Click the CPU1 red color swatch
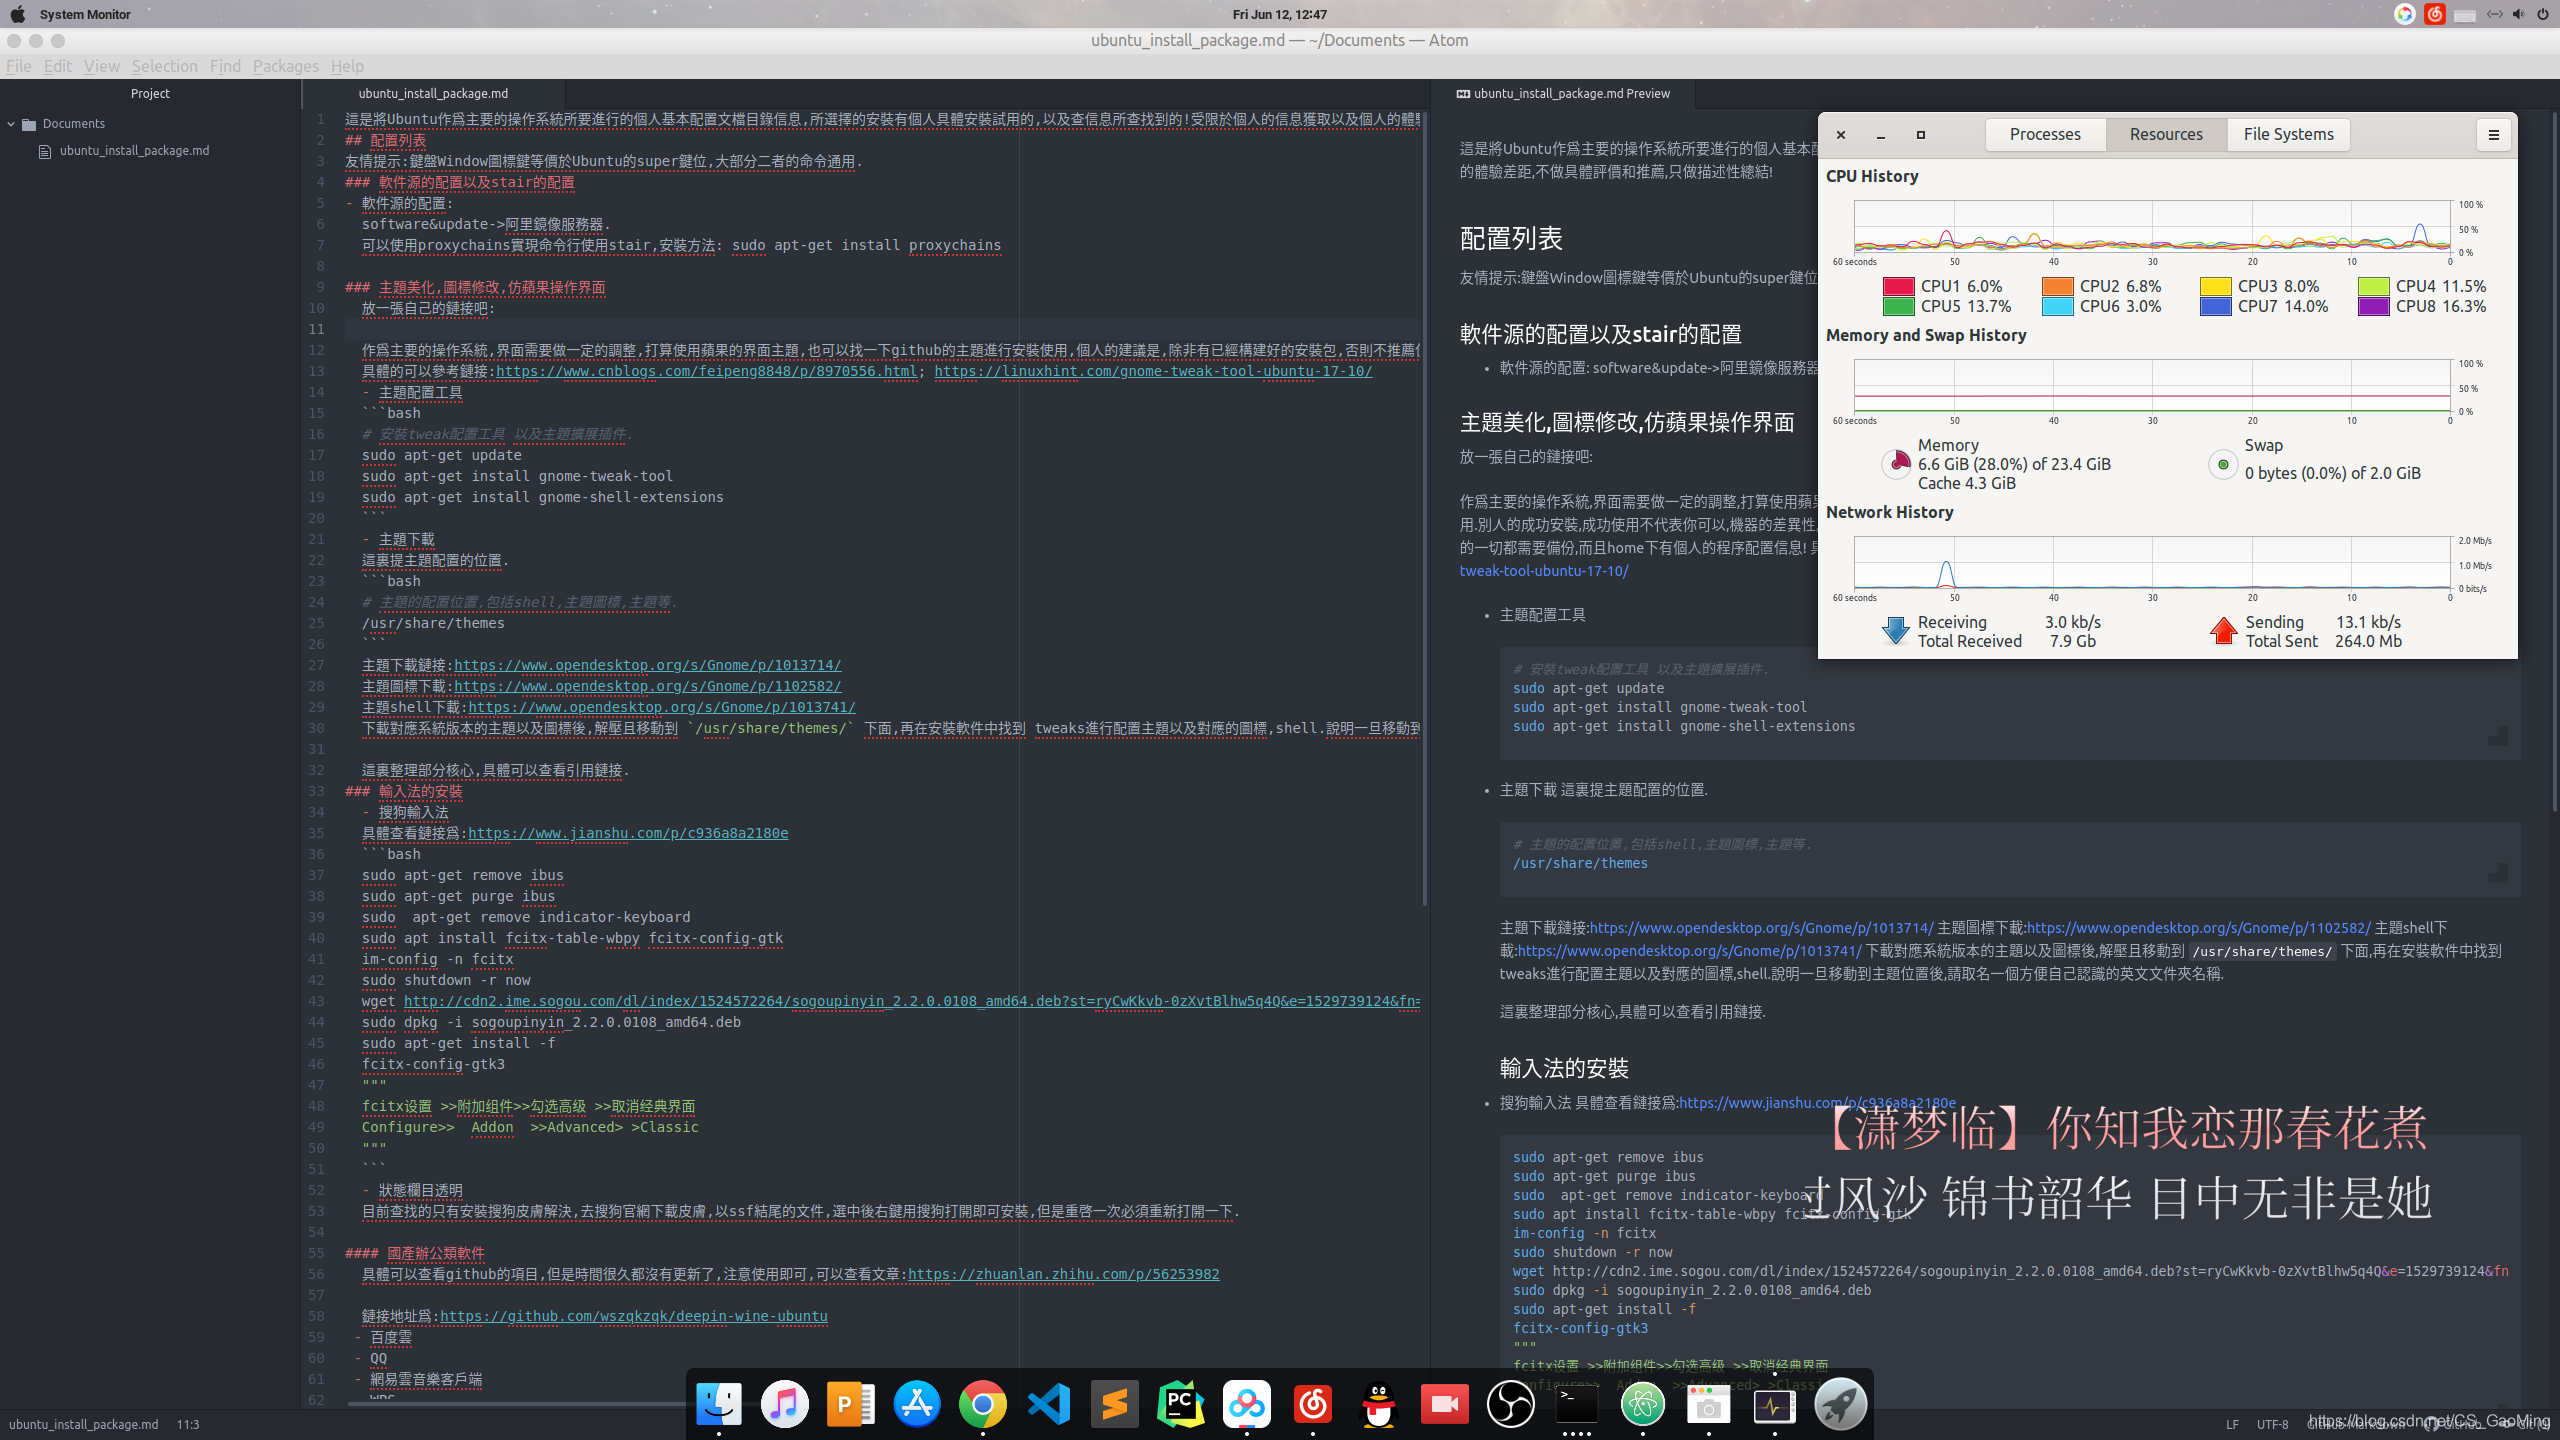This screenshot has height=1440, width=2560. pos(1898,287)
